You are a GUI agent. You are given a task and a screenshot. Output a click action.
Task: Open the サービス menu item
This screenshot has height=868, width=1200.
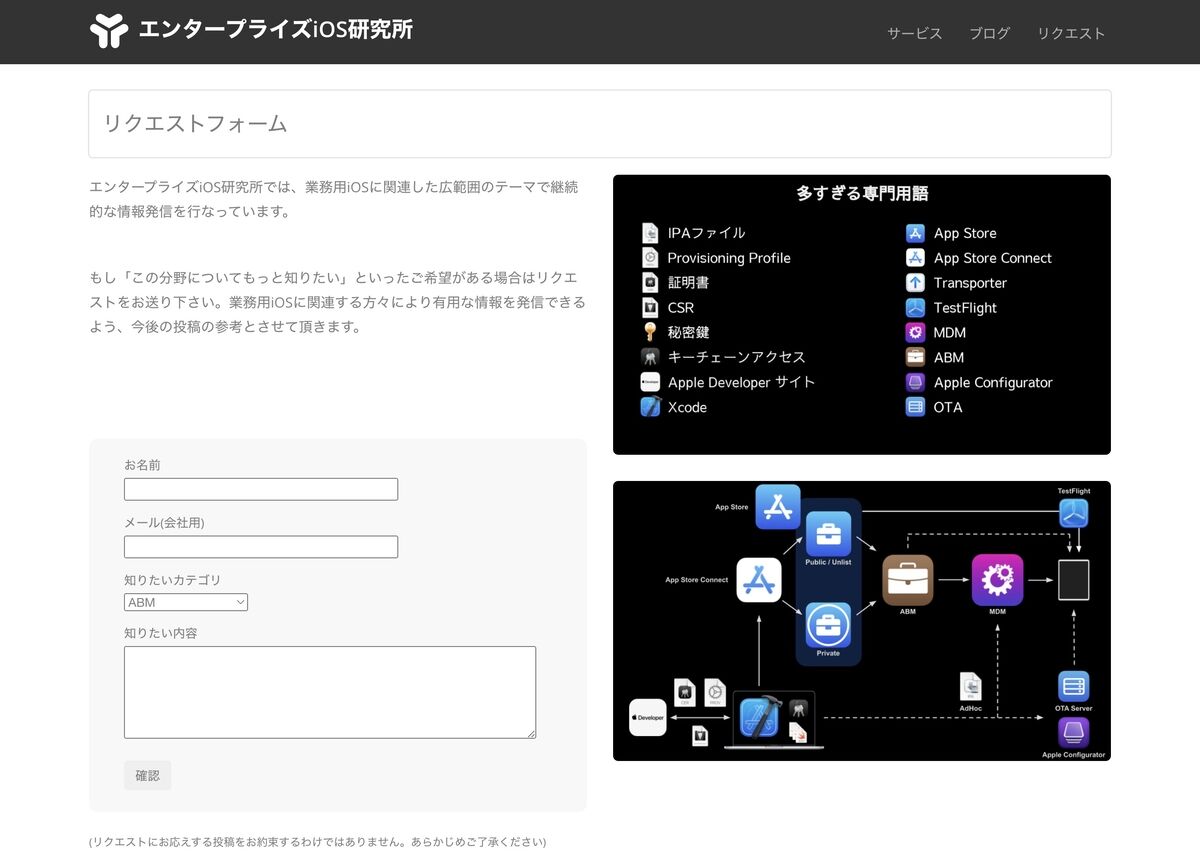click(x=914, y=33)
